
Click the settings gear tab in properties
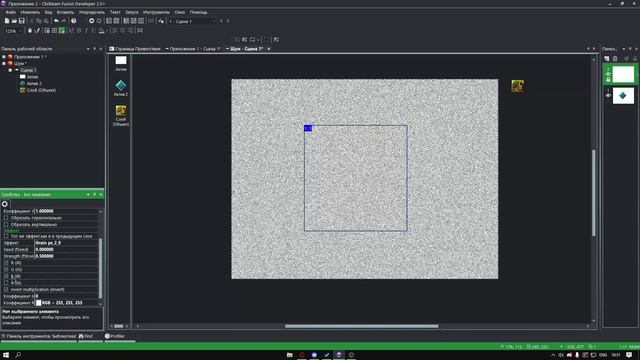5,204
